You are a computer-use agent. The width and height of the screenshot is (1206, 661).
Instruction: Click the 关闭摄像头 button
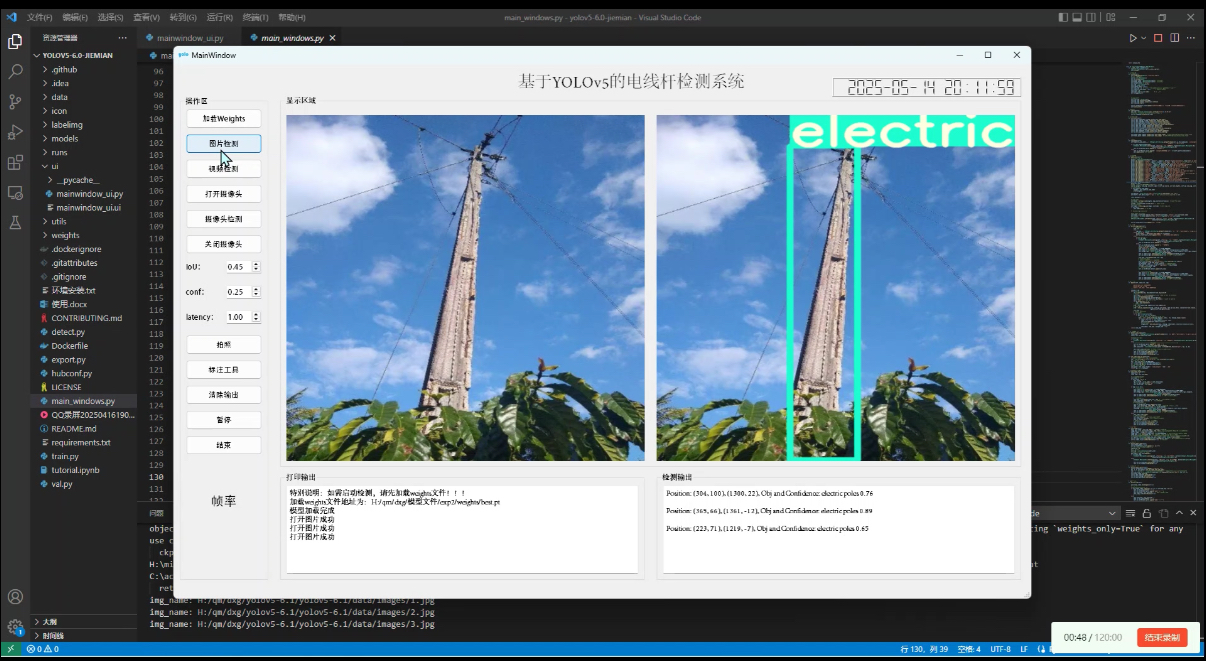click(x=224, y=243)
